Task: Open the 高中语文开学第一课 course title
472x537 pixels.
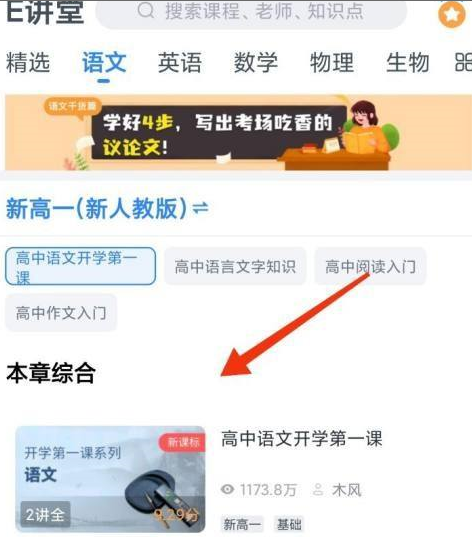Action: pyautogui.click(x=301, y=438)
